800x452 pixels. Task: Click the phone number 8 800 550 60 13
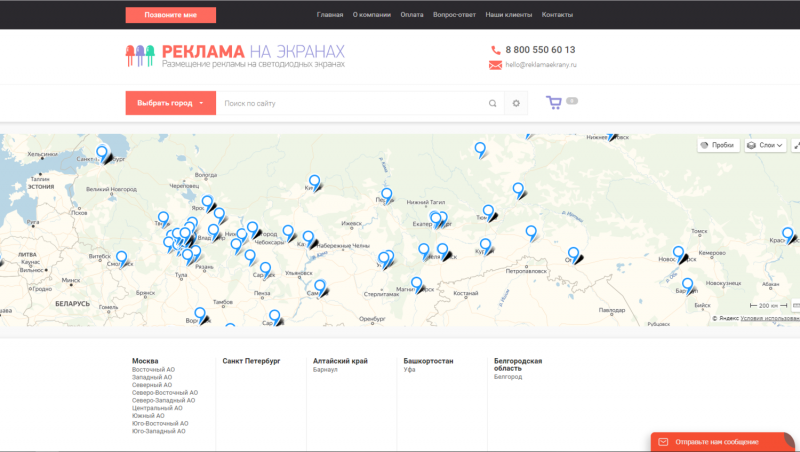point(540,49)
